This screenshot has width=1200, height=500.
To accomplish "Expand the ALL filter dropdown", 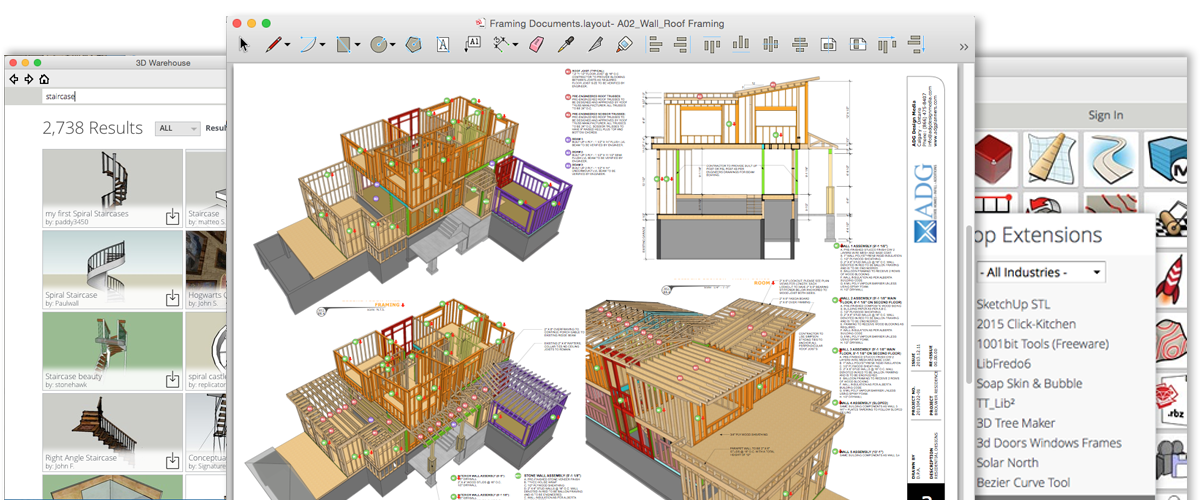I will coord(176,128).
